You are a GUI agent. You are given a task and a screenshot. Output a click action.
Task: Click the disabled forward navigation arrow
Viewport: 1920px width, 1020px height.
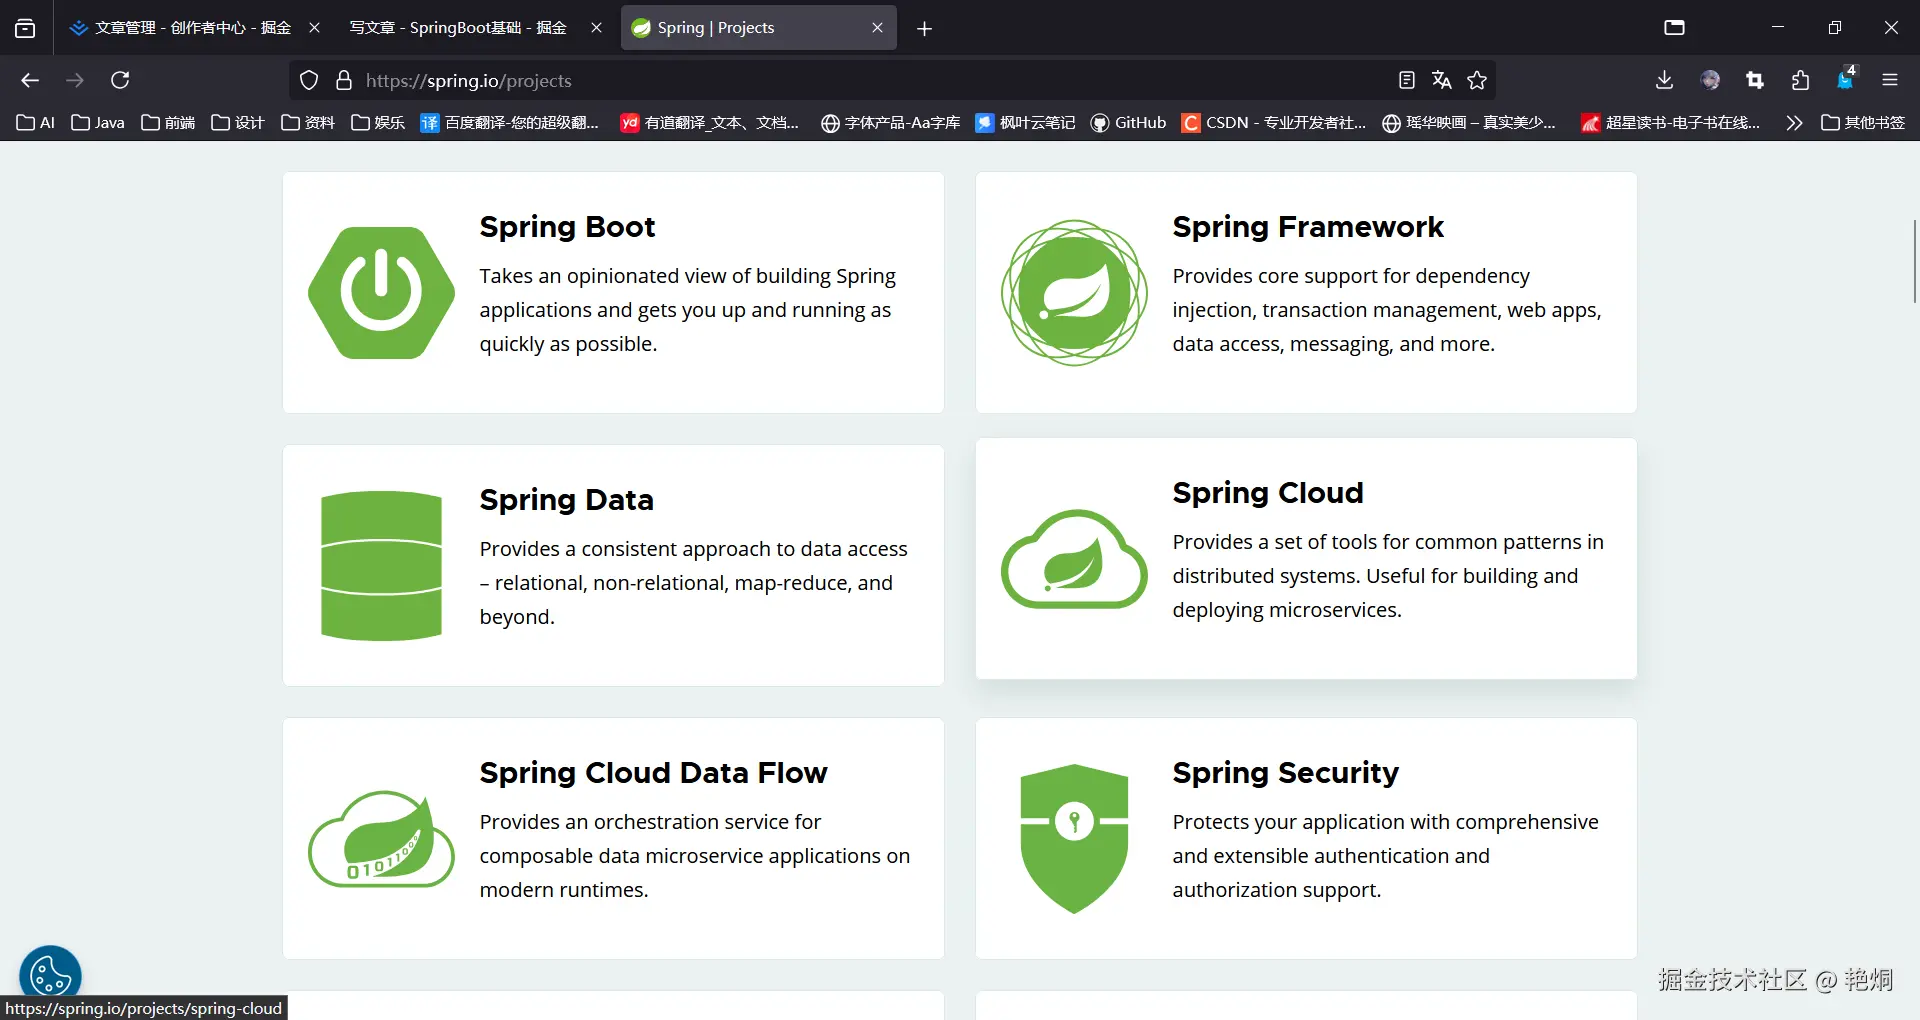tap(75, 80)
